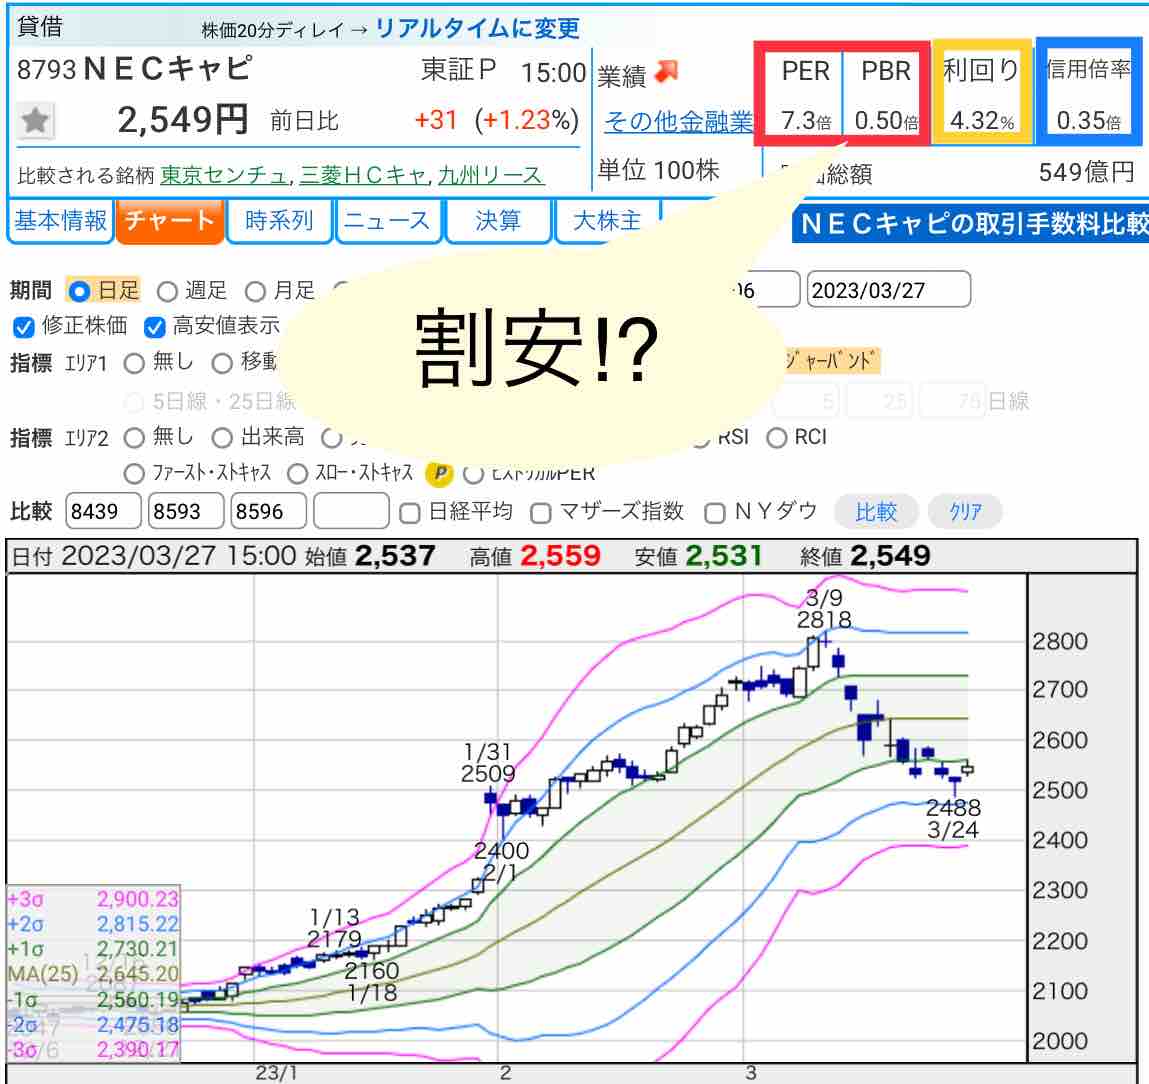Click リアルタイムに変更 link
This screenshot has width=1149, height=1084.
pos(477,29)
